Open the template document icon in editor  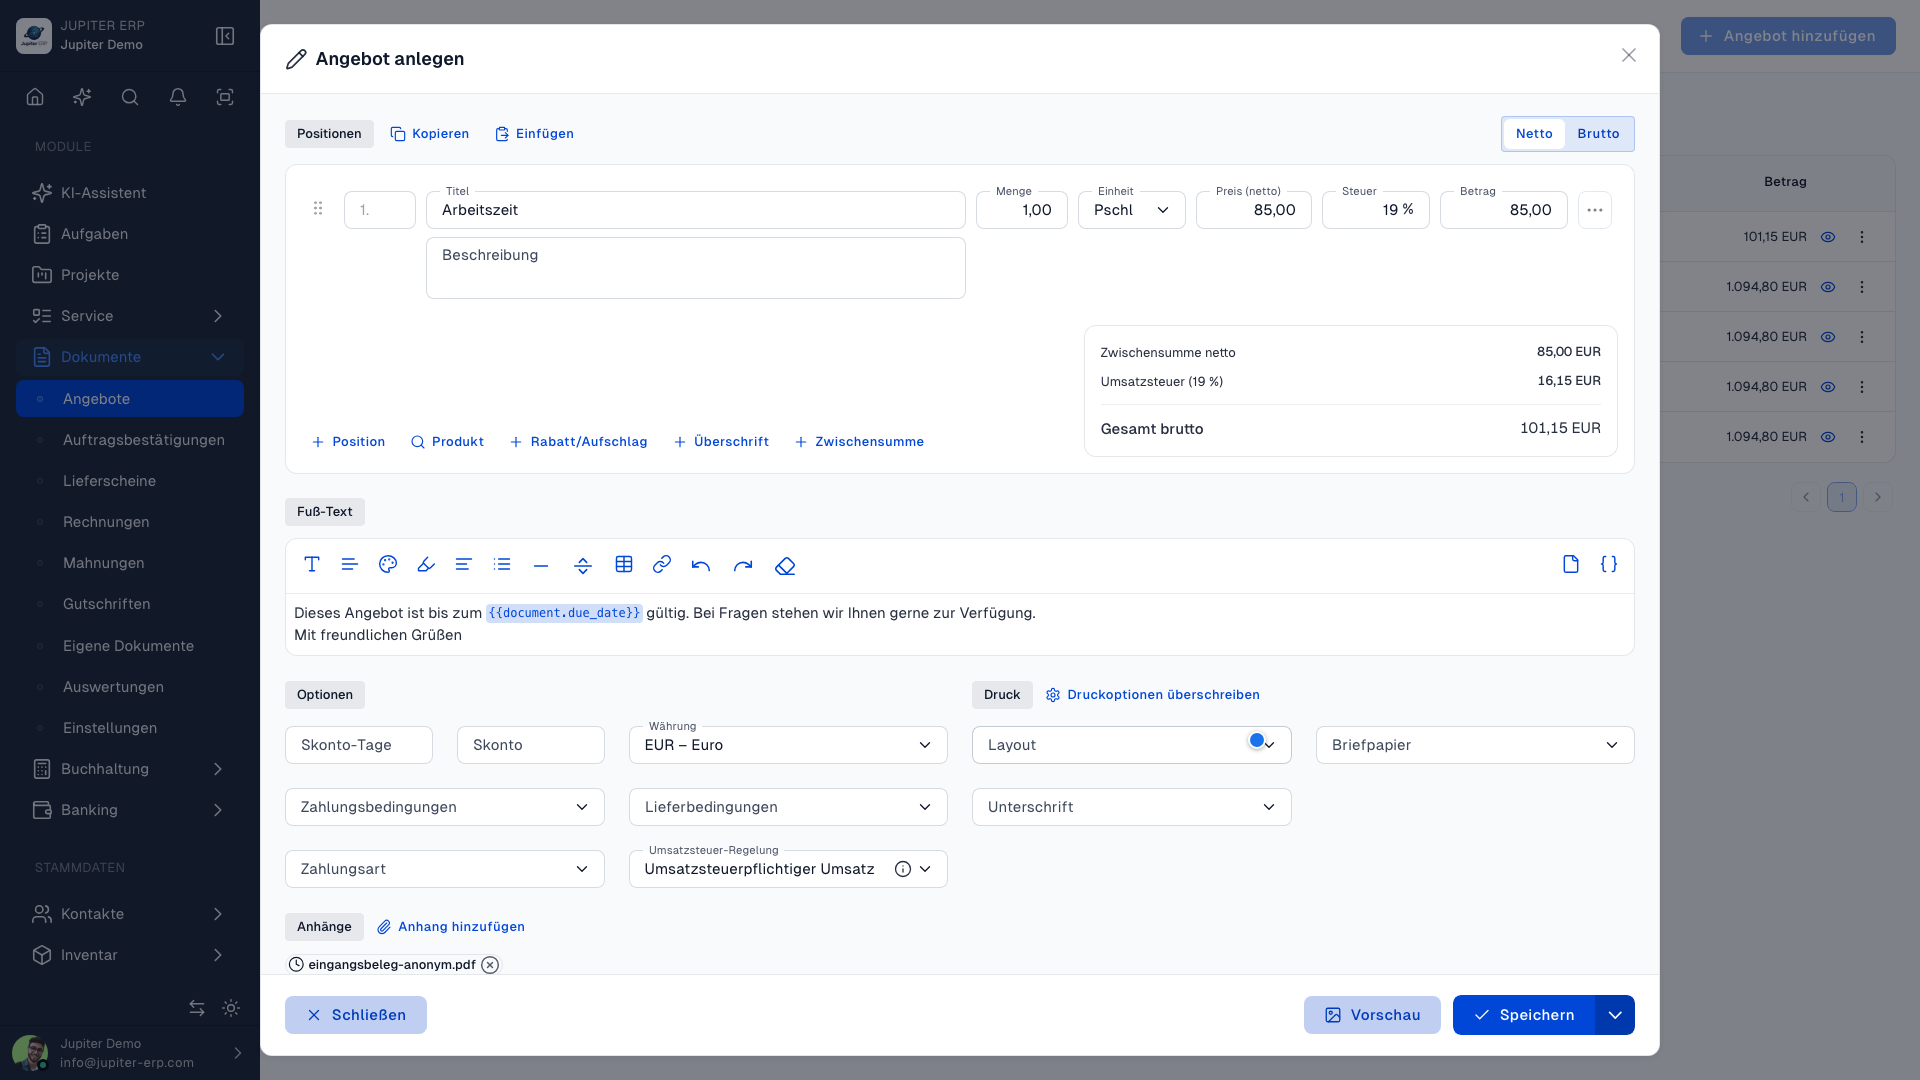tap(1571, 564)
